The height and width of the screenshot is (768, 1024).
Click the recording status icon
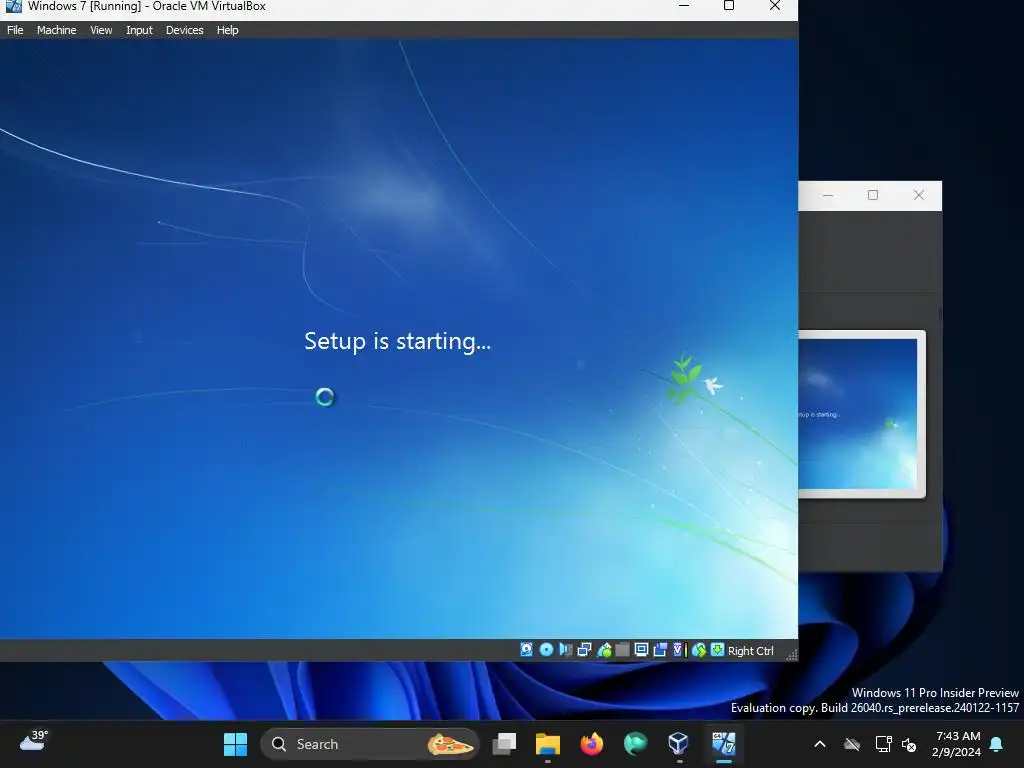[x=660, y=650]
